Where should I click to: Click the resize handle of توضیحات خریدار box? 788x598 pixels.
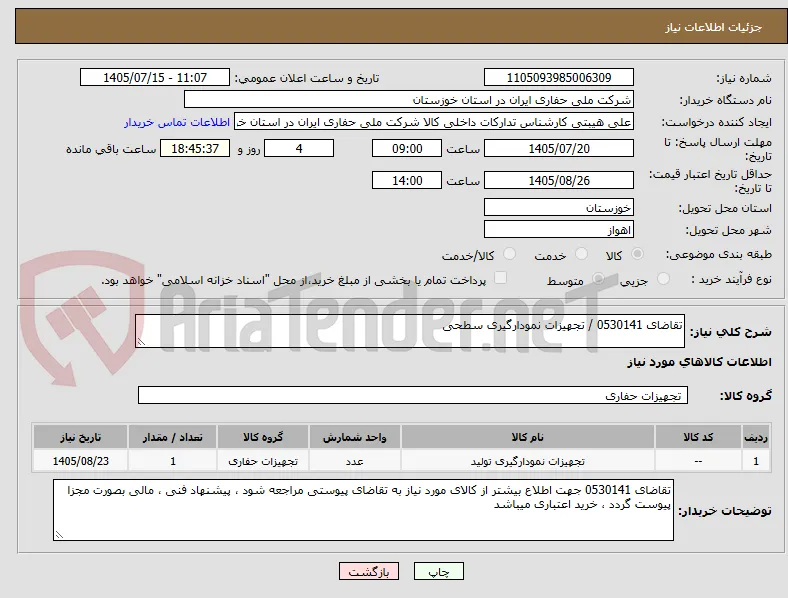[x=59, y=535]
